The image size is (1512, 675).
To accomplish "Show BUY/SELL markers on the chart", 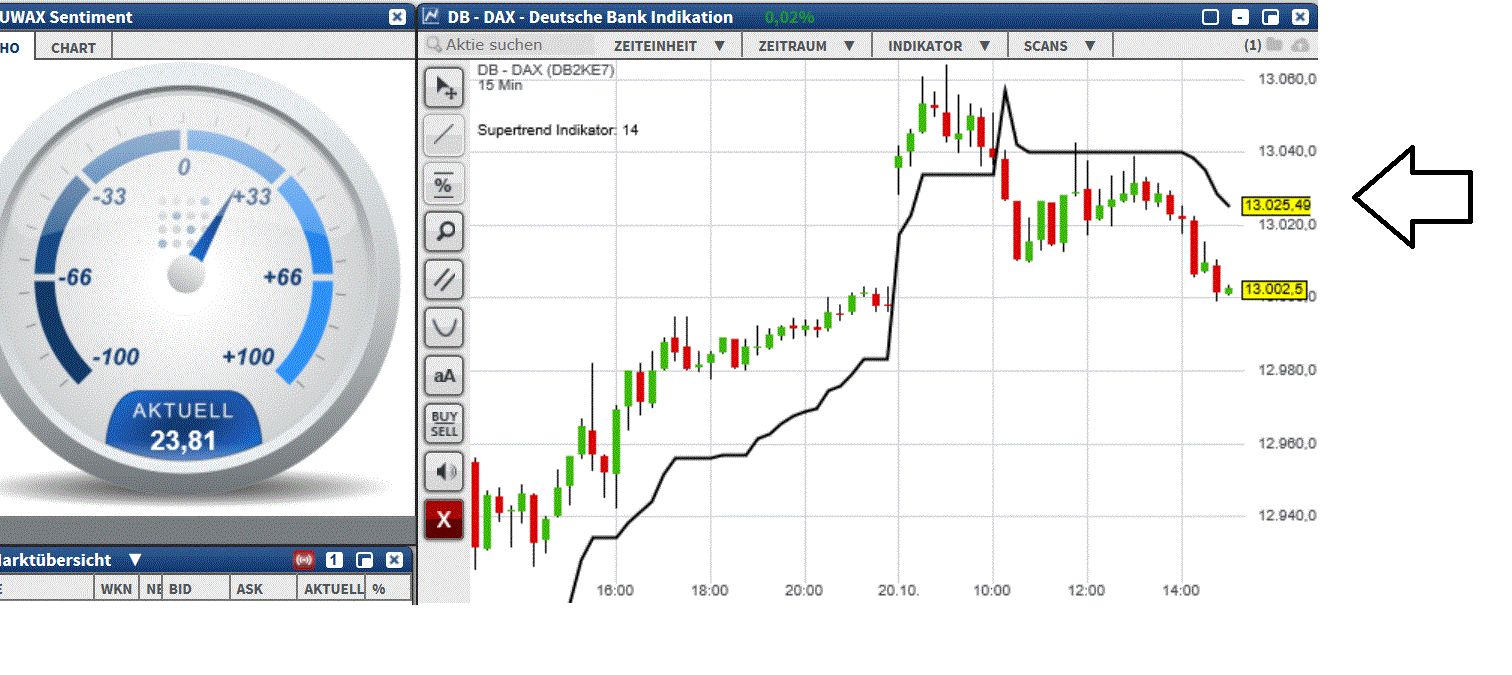I will [444, 423].
